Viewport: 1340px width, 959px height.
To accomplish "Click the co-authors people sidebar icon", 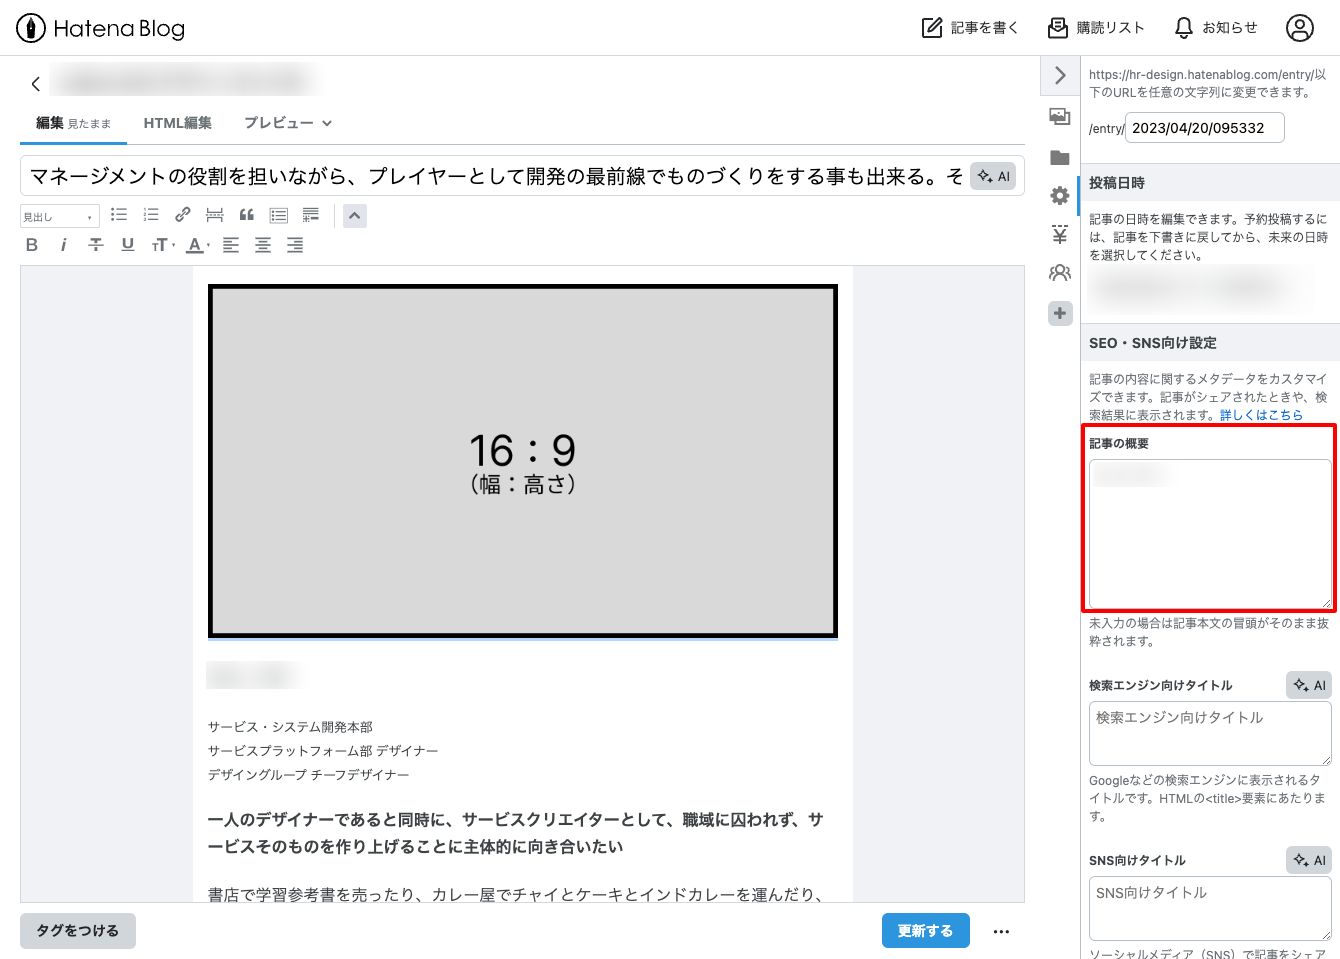I will (x=1059, y=273).
